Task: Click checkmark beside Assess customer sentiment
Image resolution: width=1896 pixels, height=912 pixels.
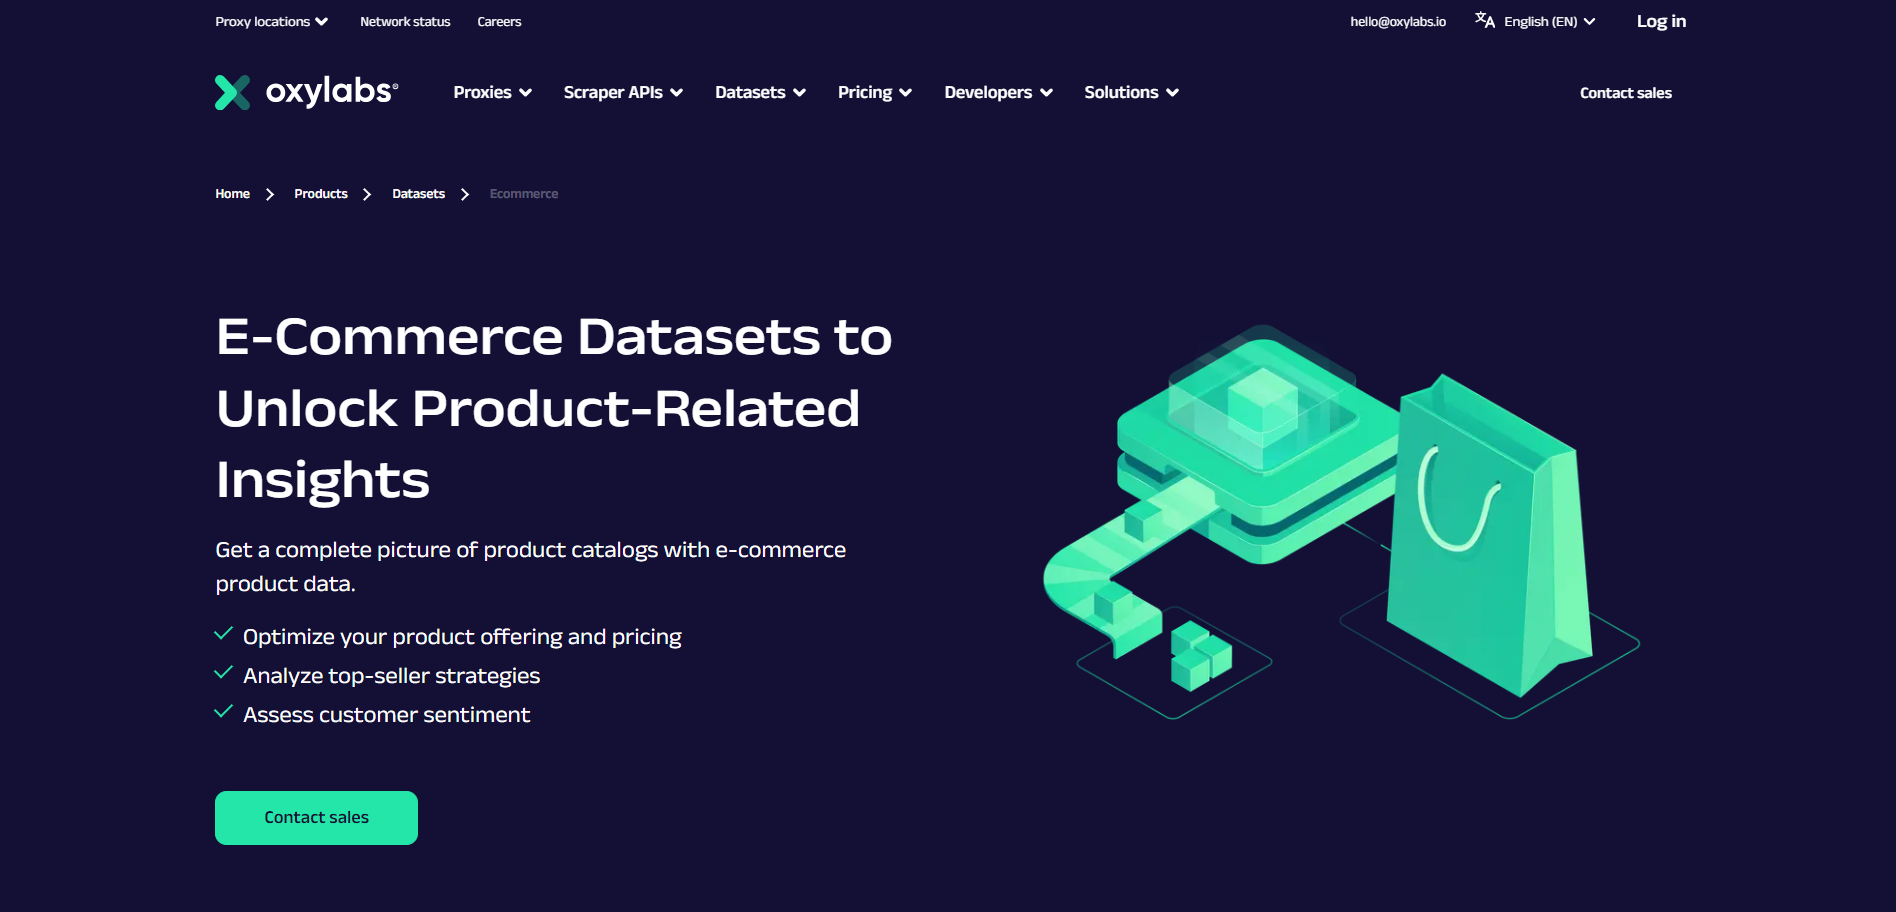Action: (224, 712)
